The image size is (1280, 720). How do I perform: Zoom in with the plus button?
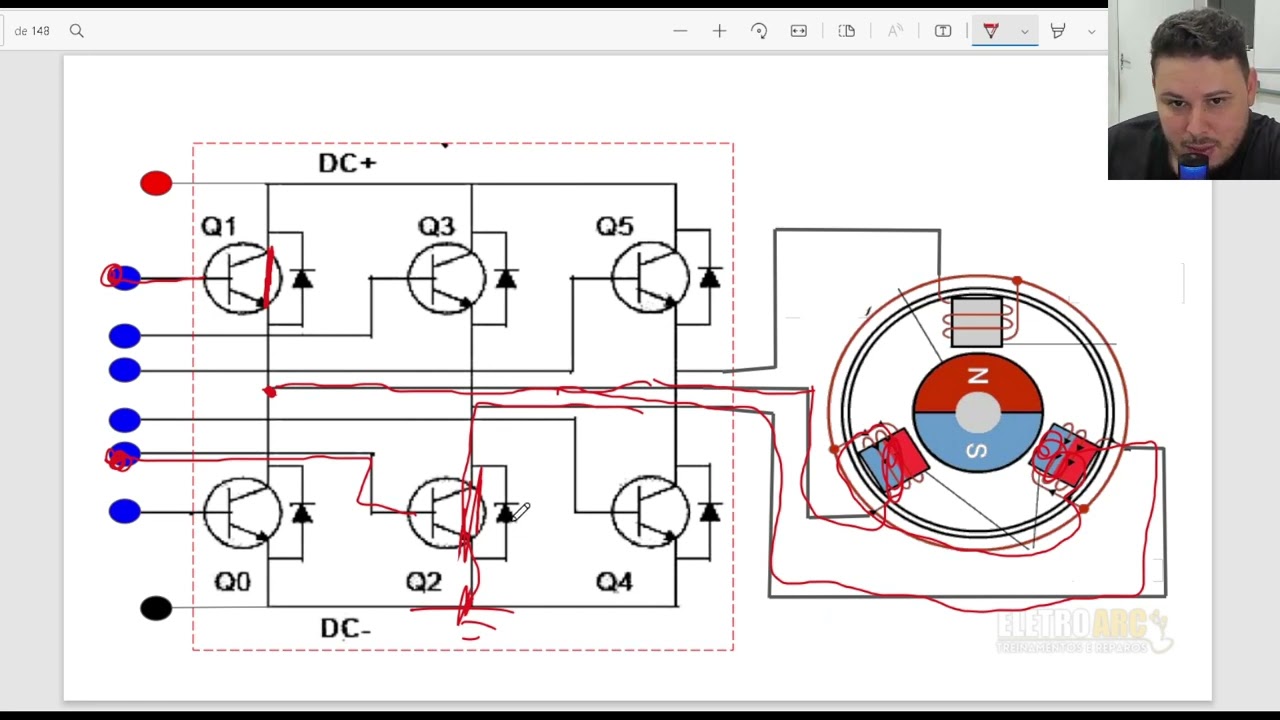(x=719, y=31)
